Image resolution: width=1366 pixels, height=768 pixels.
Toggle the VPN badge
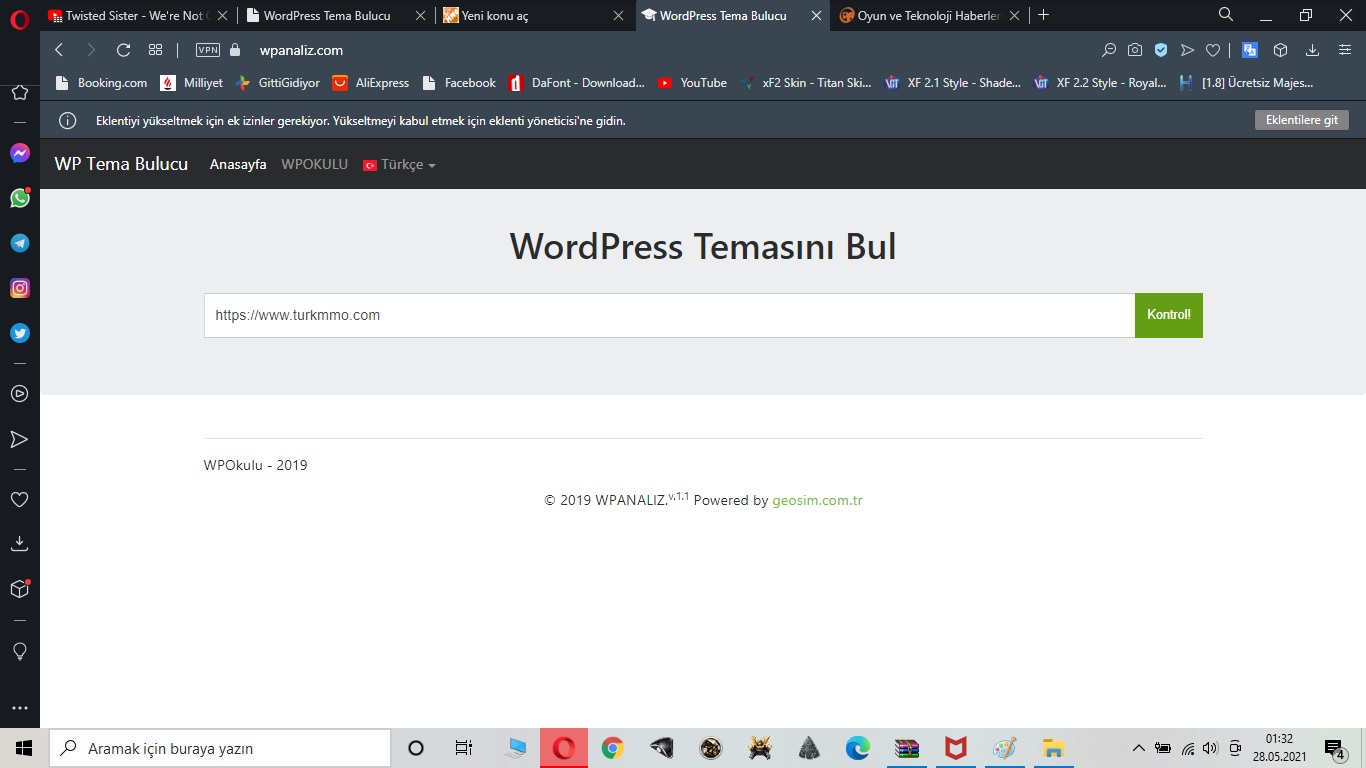coord(208,50)
